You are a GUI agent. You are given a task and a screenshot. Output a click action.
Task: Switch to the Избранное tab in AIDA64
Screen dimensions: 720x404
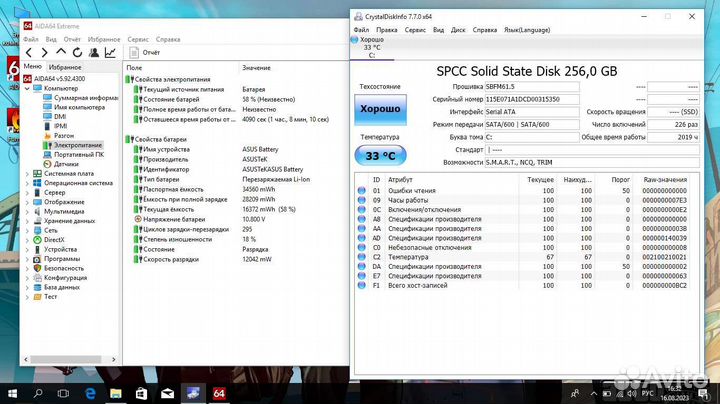65,67
